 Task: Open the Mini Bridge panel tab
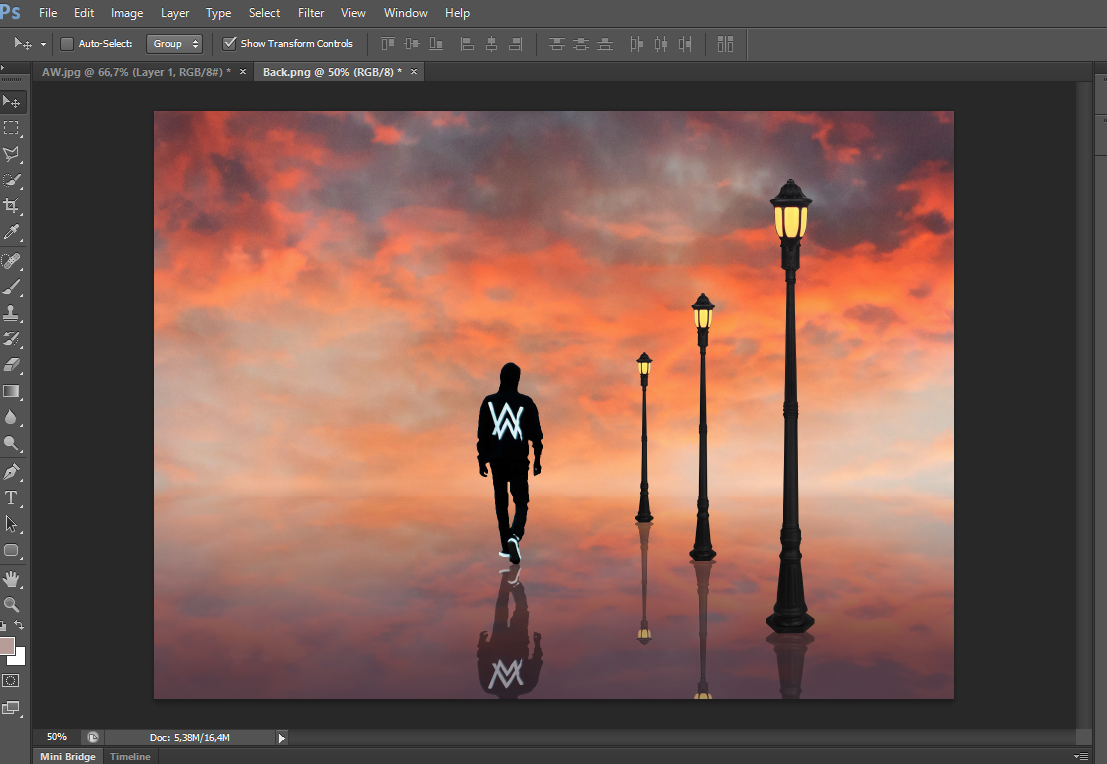click(x=68, y=756)
